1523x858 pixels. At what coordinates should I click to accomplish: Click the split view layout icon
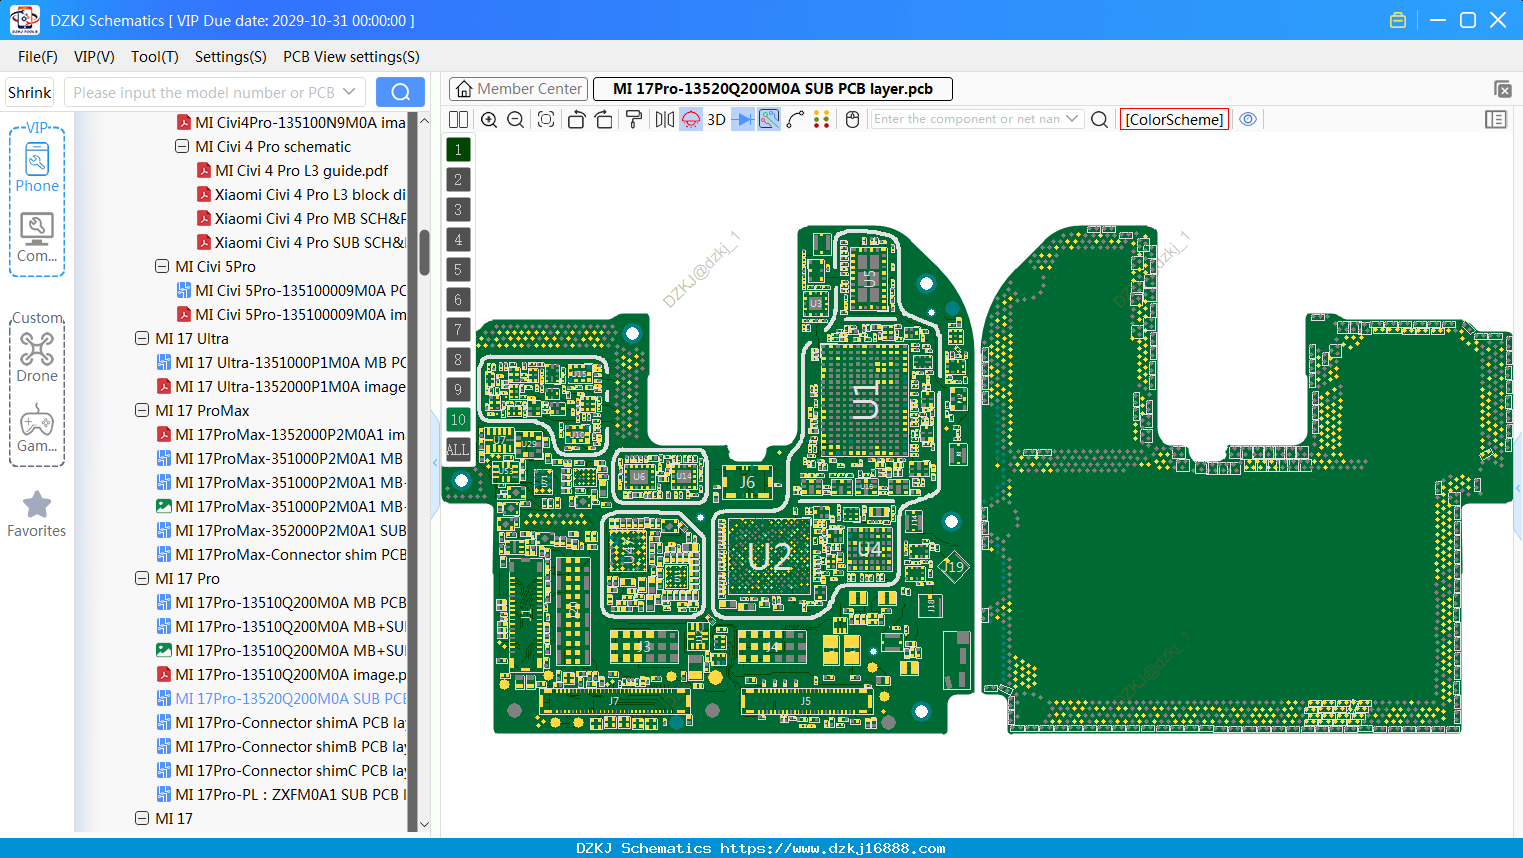458,119
